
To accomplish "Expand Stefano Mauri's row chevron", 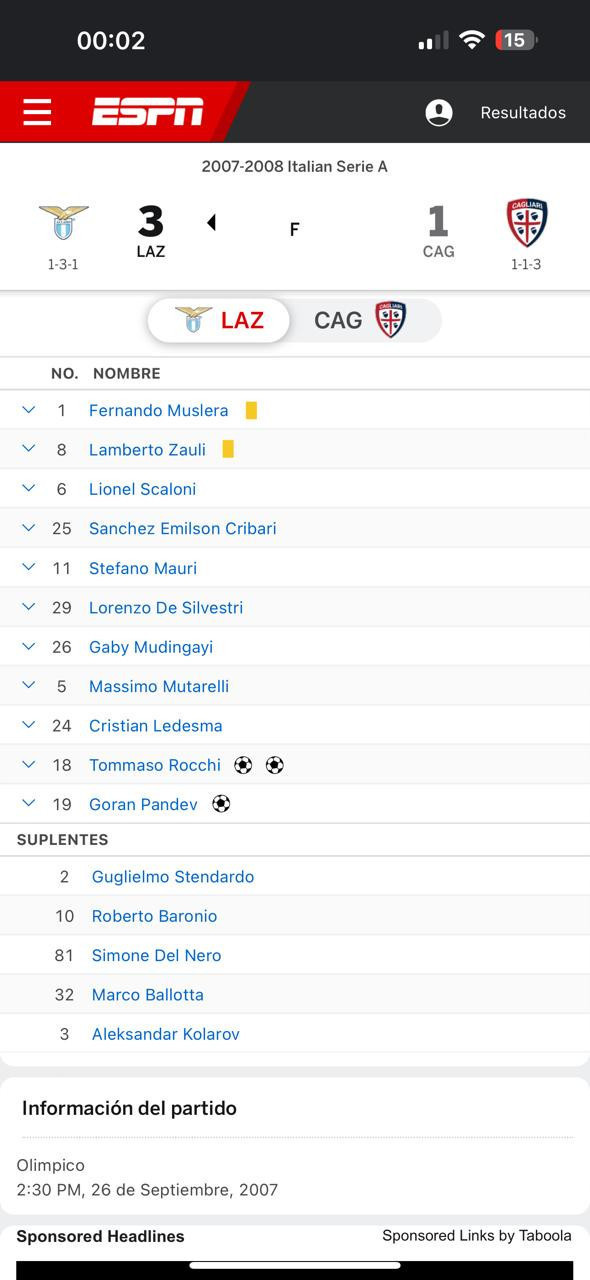I will pyautogui.click(x=29, y=568).
